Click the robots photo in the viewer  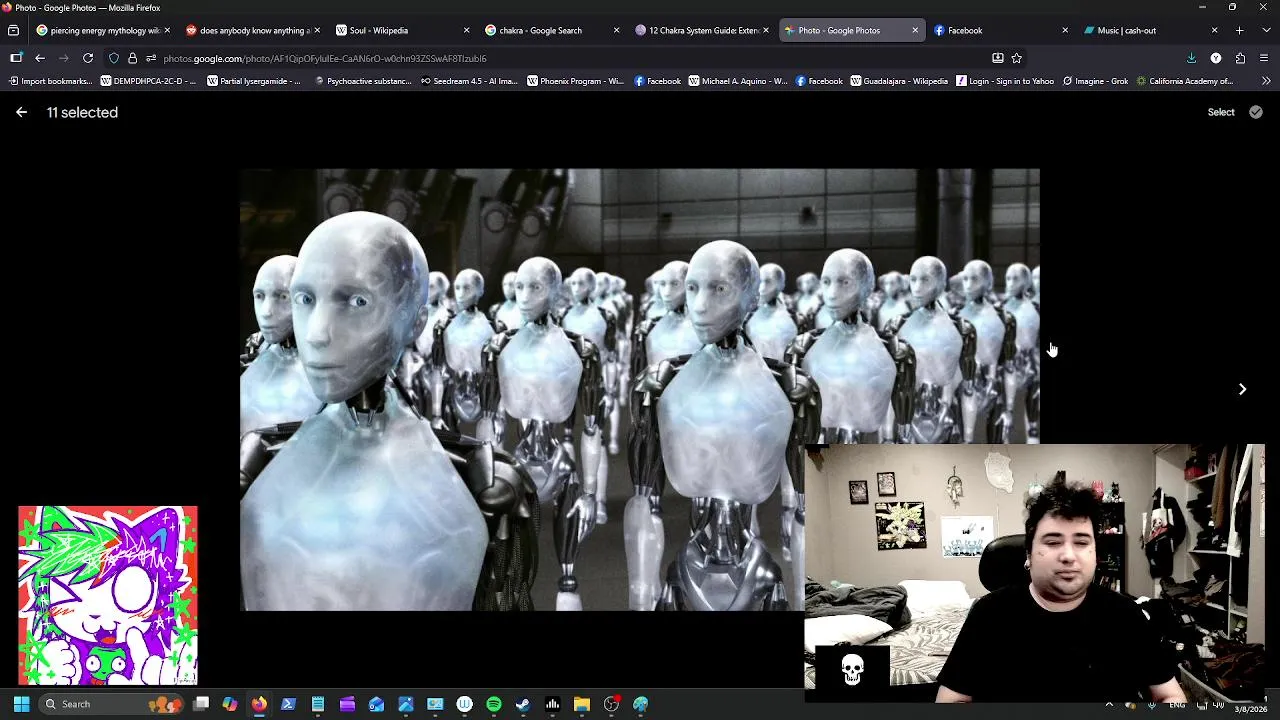[640, 390]
